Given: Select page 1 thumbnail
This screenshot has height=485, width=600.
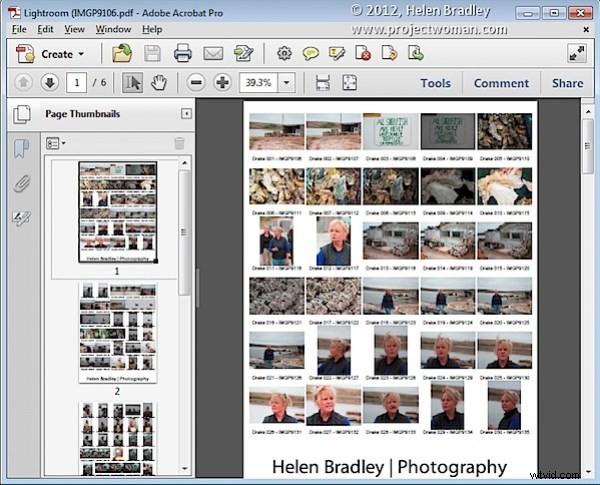Looking at the screenshot, I should [117, 212].
